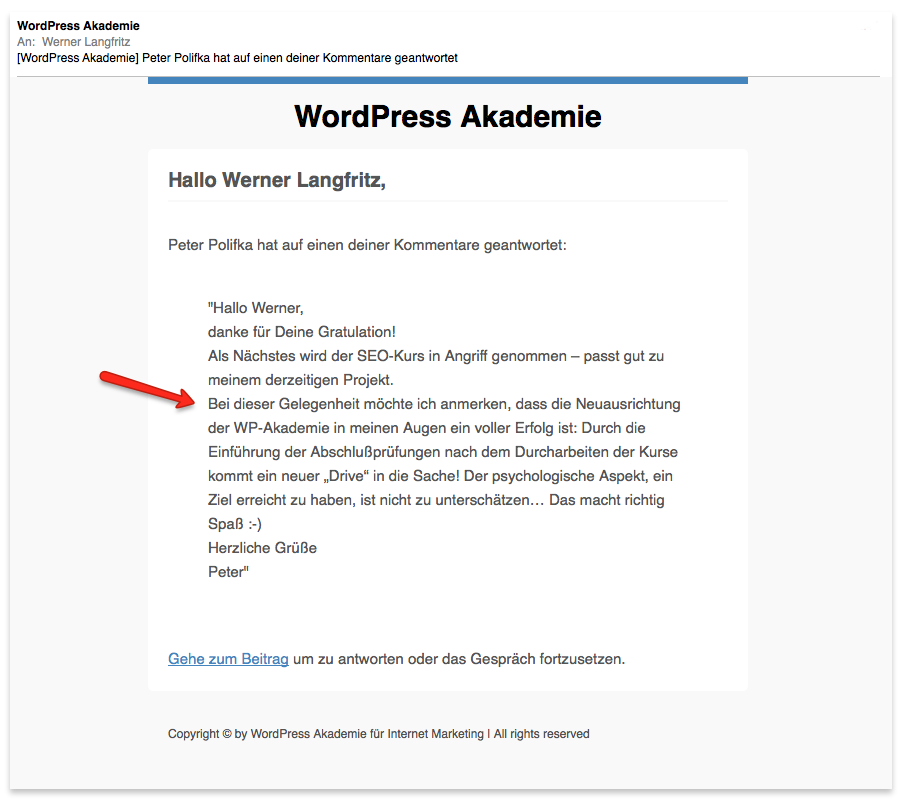Click line beginning 'Ziel erreicht zu haben'
This screenshot has height=800, width=903.
click(x=436, y=500)
